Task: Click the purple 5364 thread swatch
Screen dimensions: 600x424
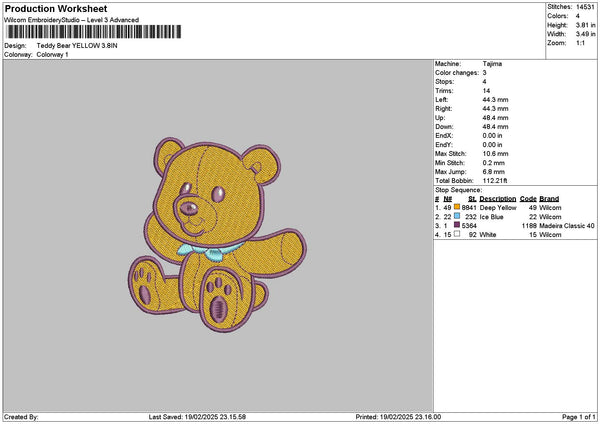Action: pyautogui.click(x=457, y=226)
